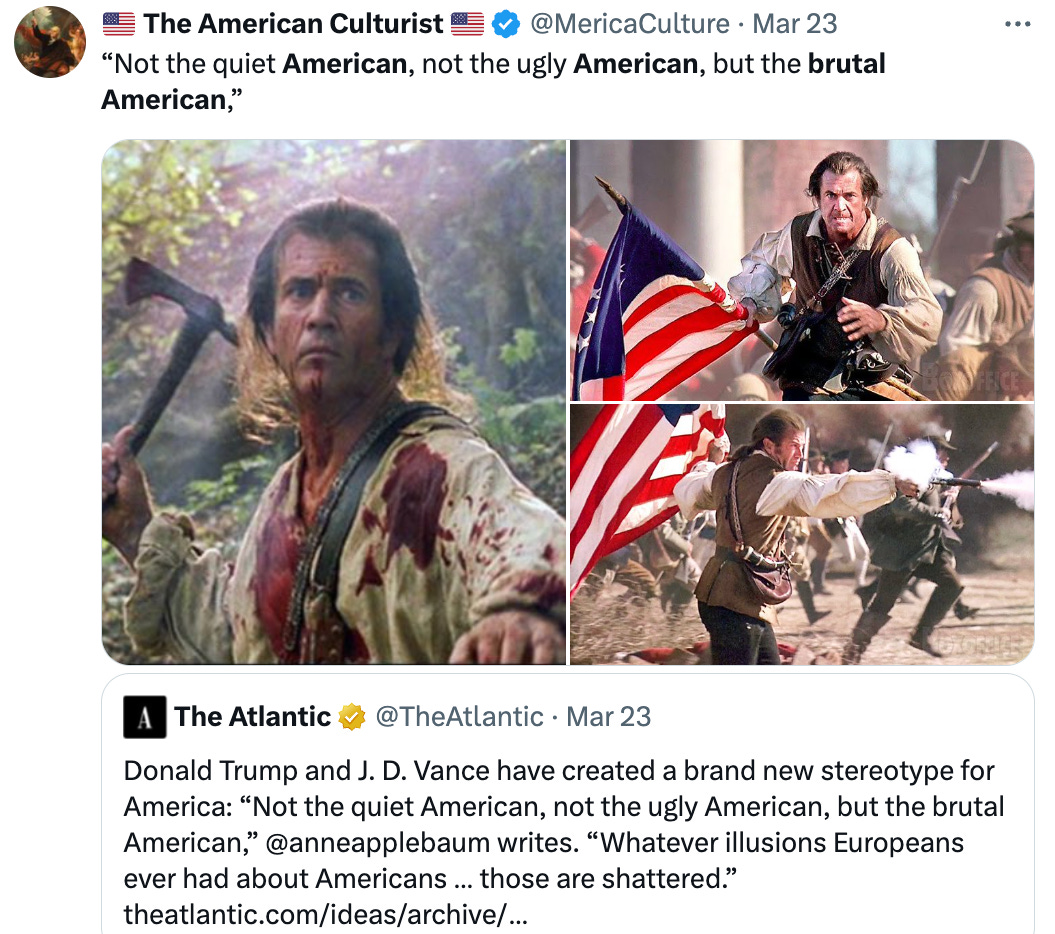Click the blue verified badge icon
The width and height of the screenshot is (1055, 934).
506,25
